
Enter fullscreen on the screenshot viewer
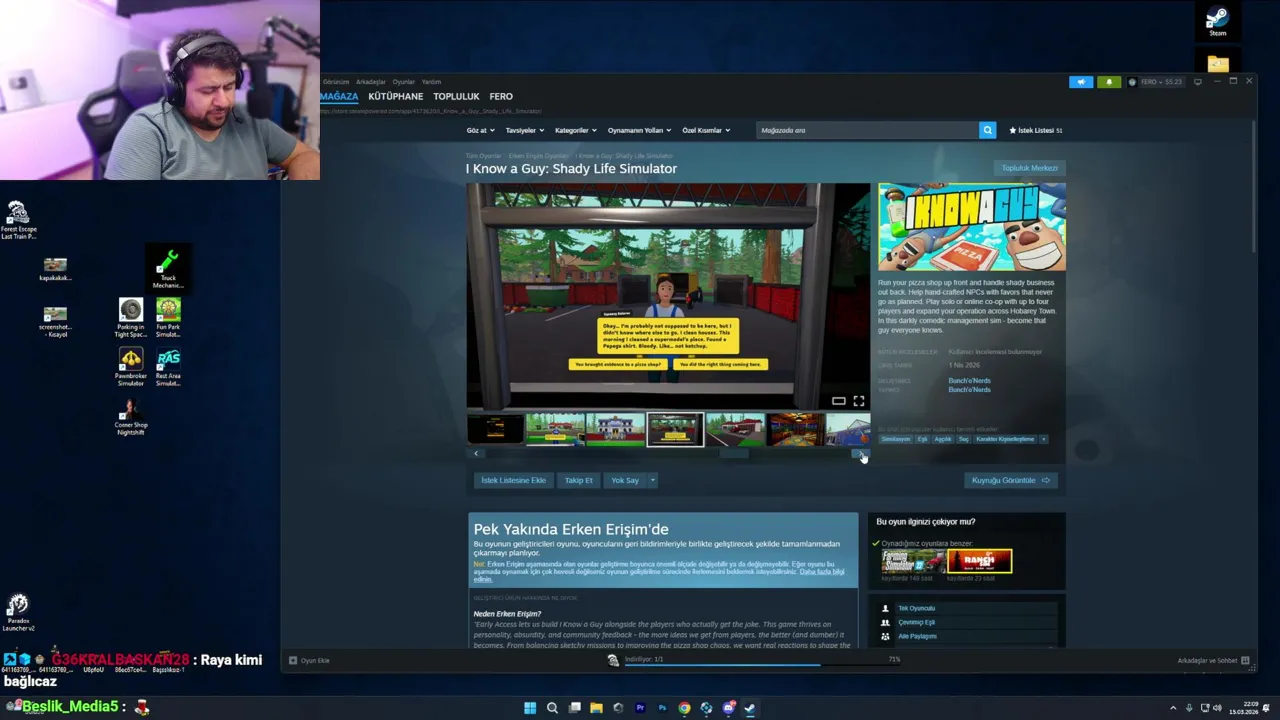click(858, 401)
